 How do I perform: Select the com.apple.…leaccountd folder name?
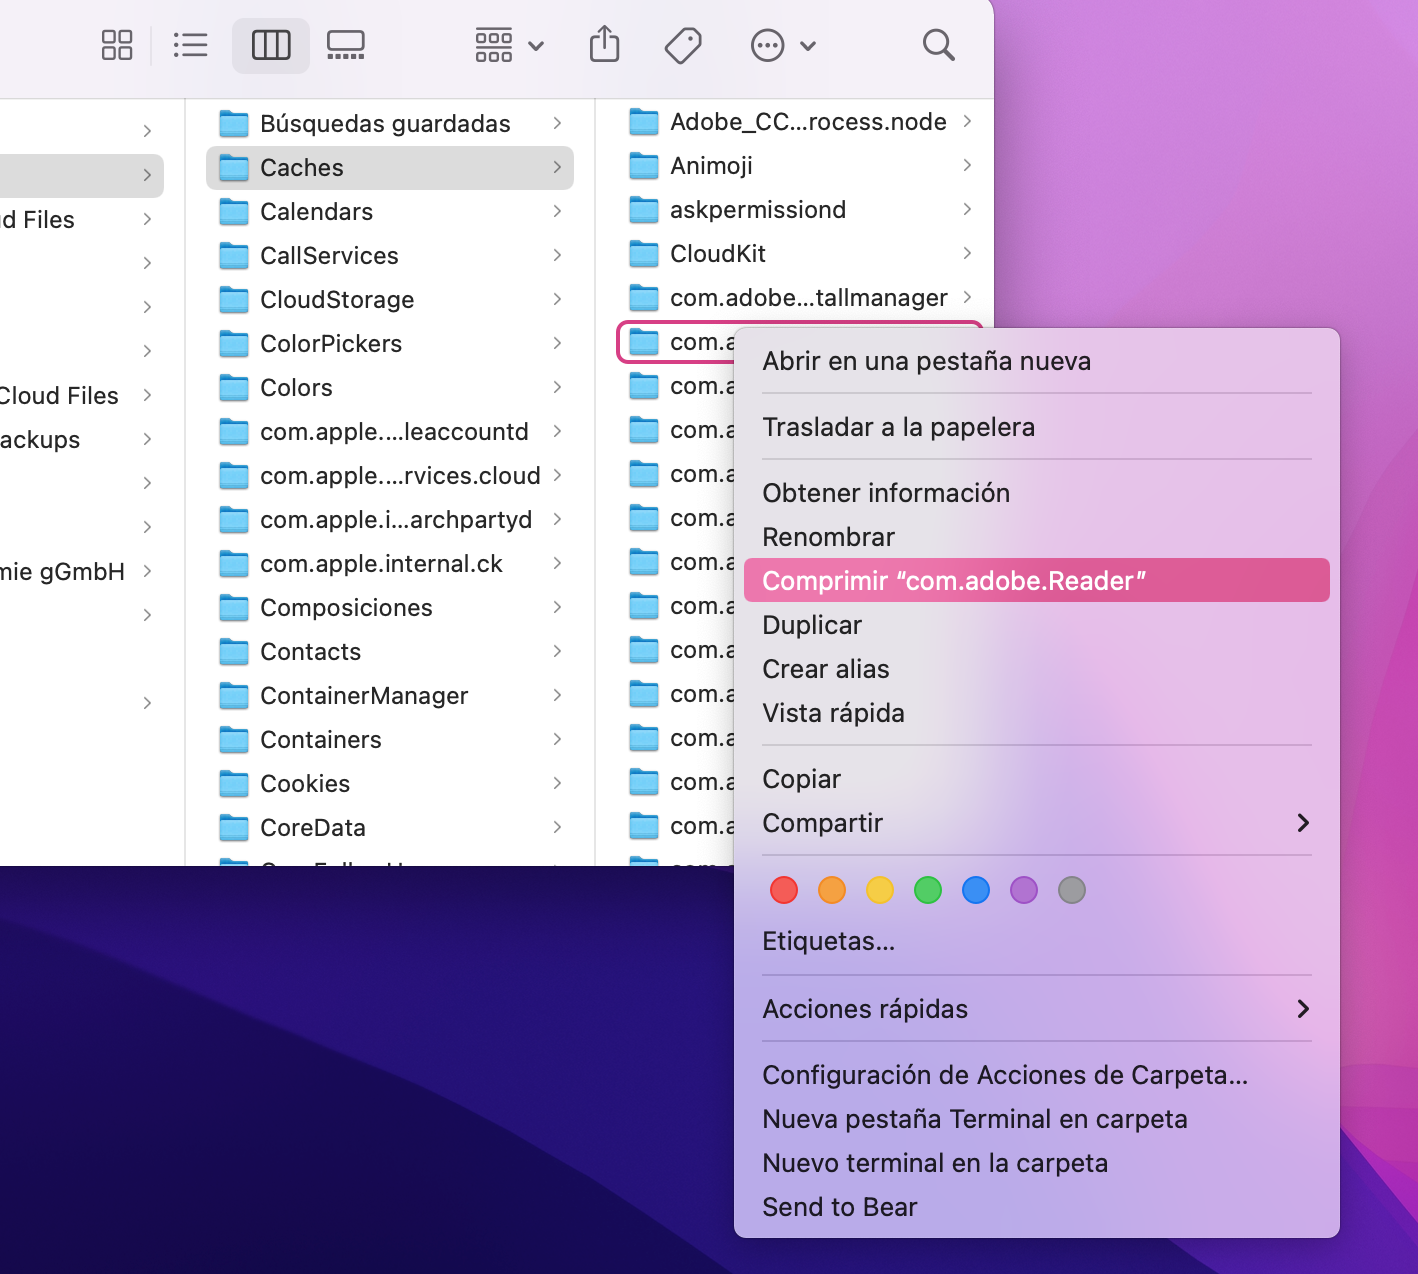[394, 432]
